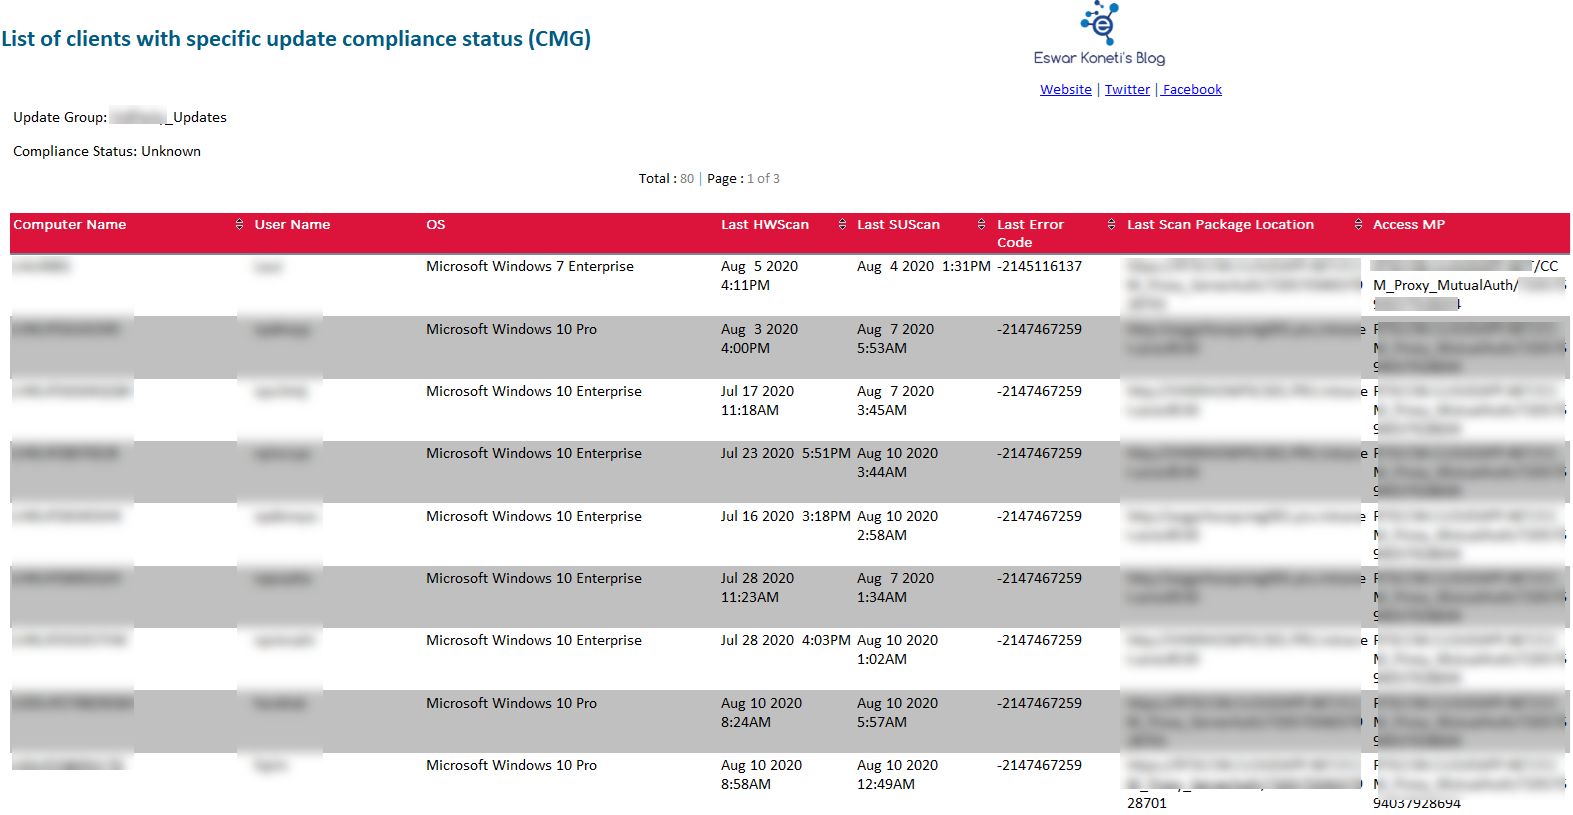This screenshot has height=815, width=1573.
Task: Click the Total 80 count text
Action: (x=666, y=179)
